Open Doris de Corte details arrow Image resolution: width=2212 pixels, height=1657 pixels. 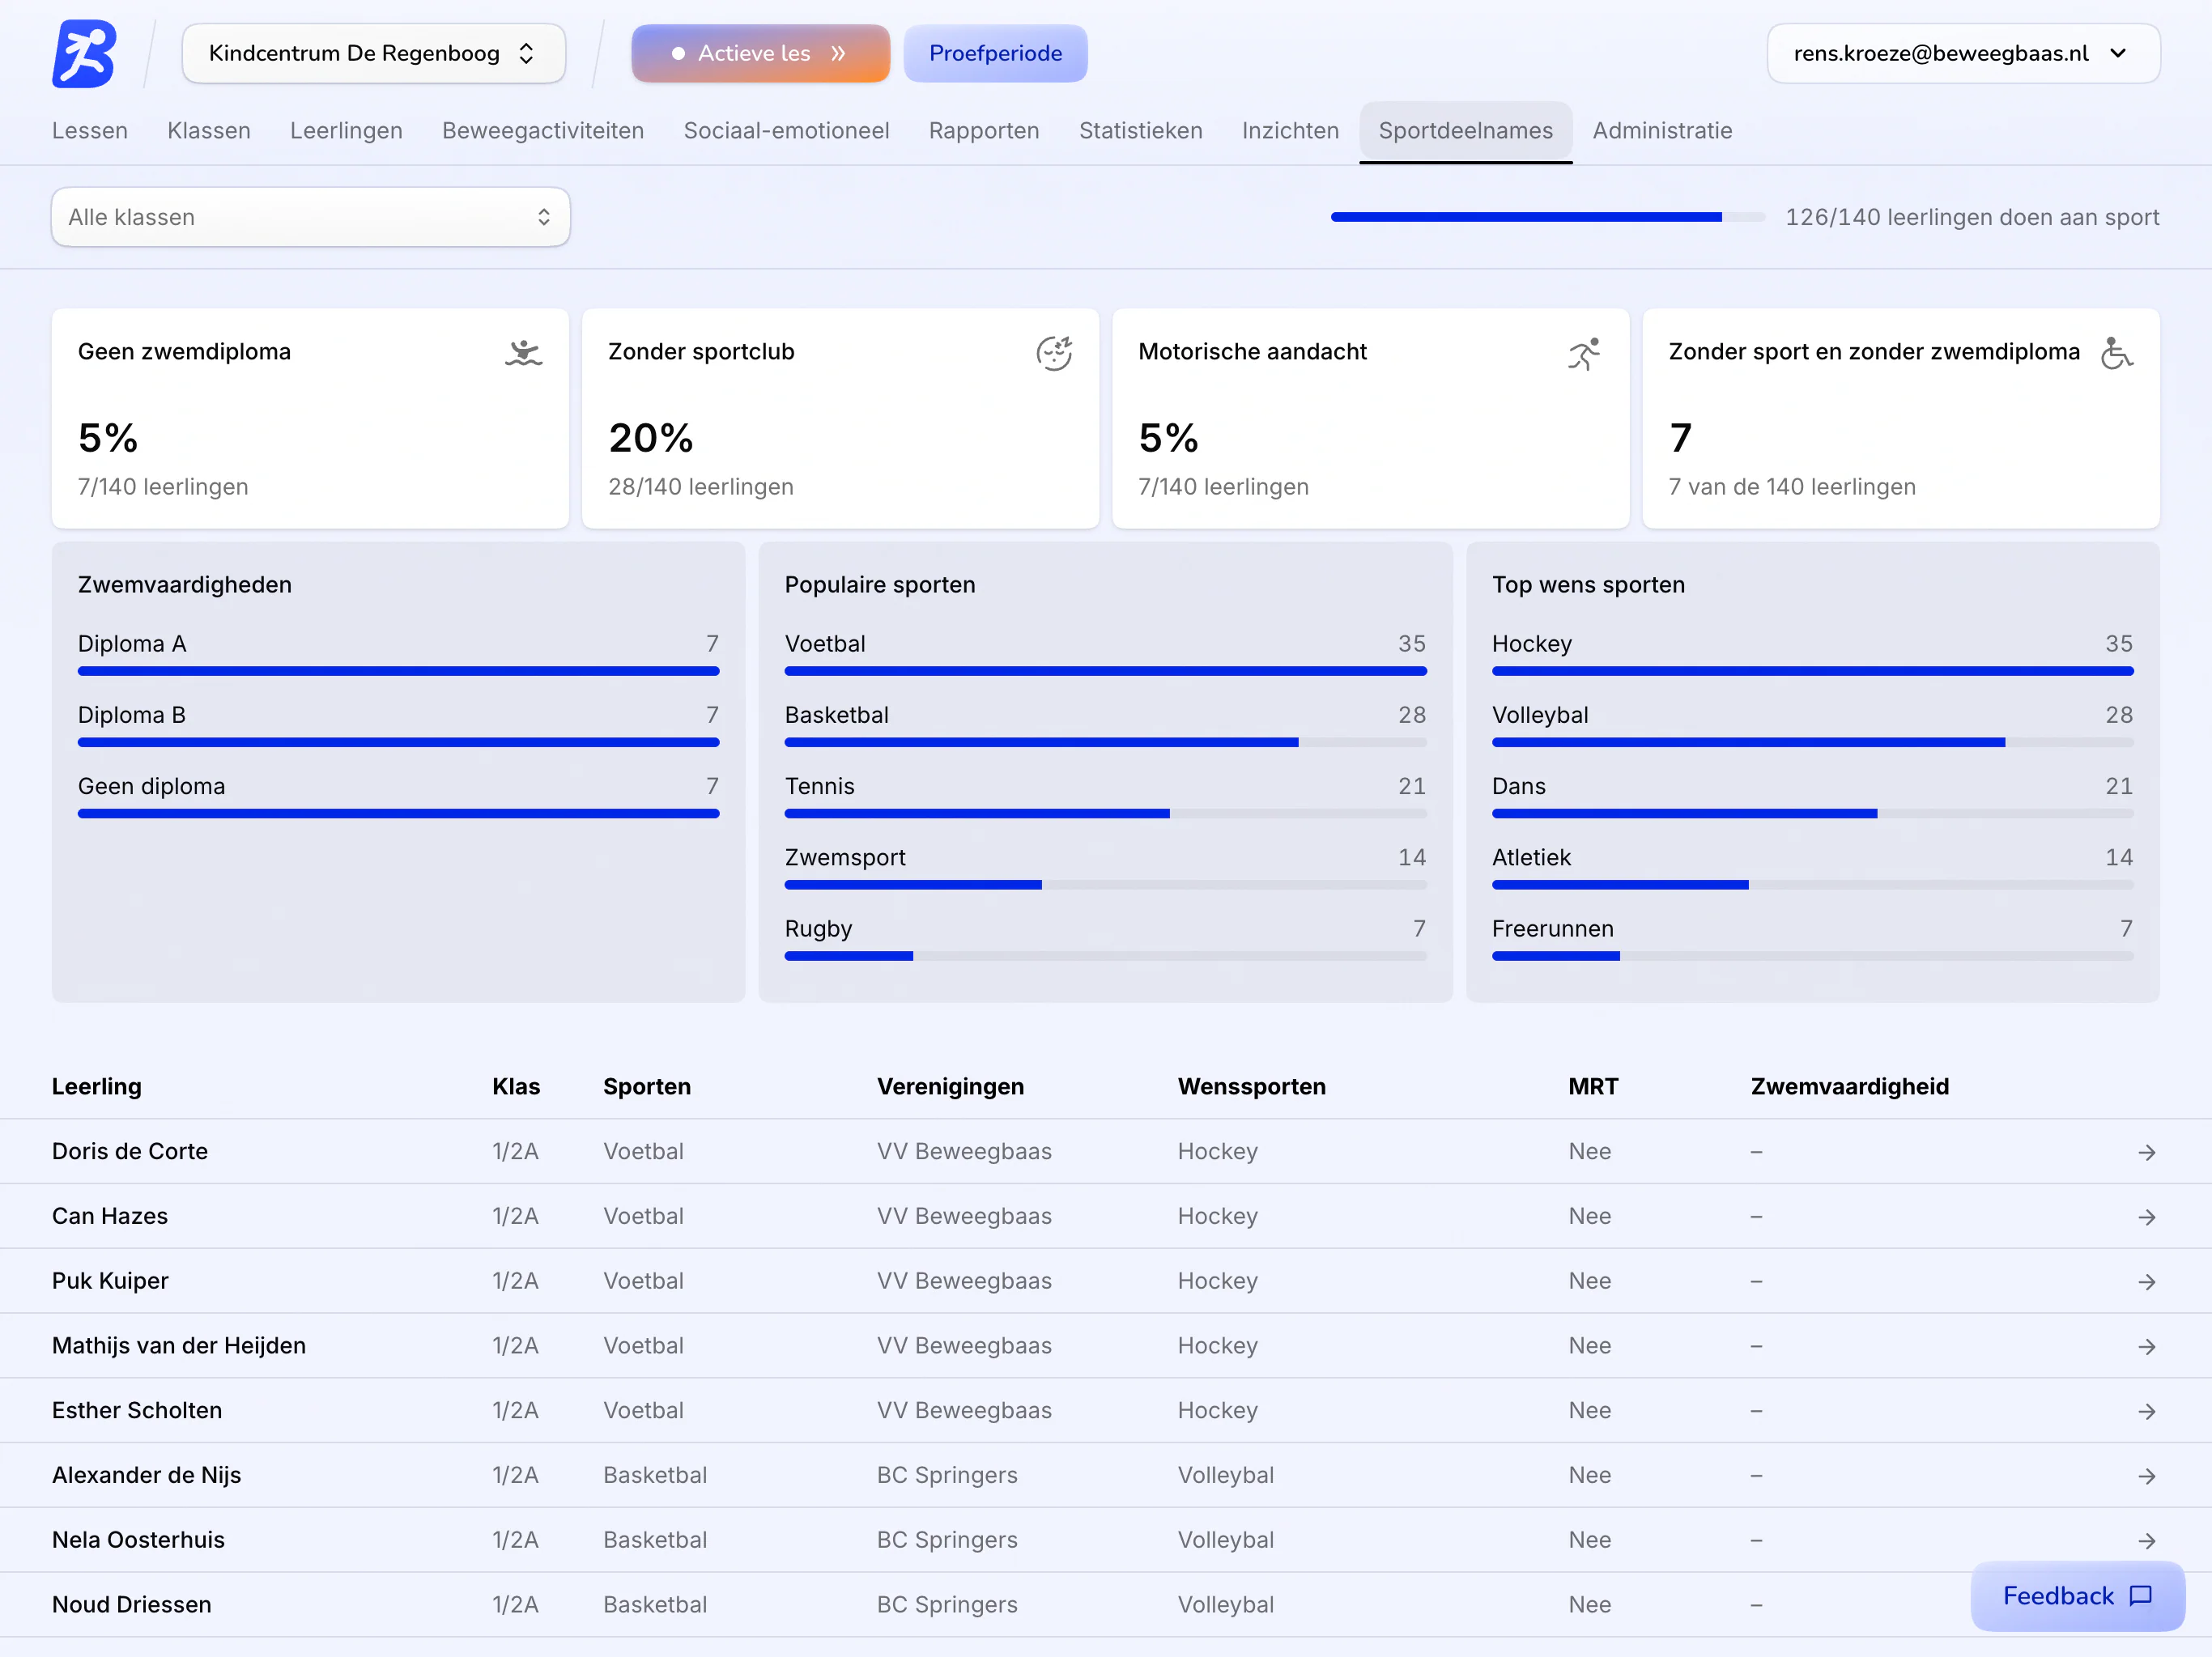pyautogui.click(x=2146, y=1152)
